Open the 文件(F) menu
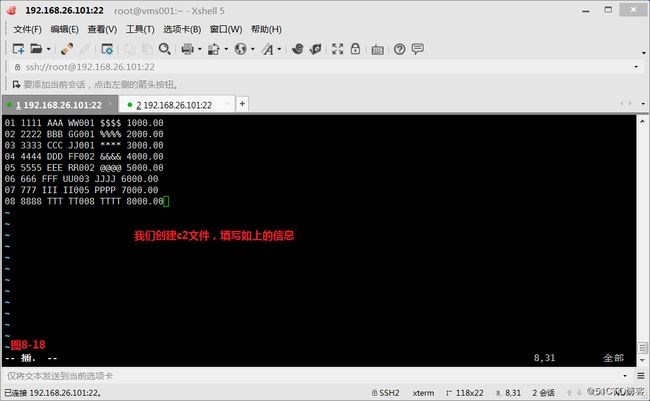The height and width of the screenshot is (401, 650). pyautogui.click(x=27, y=29)
